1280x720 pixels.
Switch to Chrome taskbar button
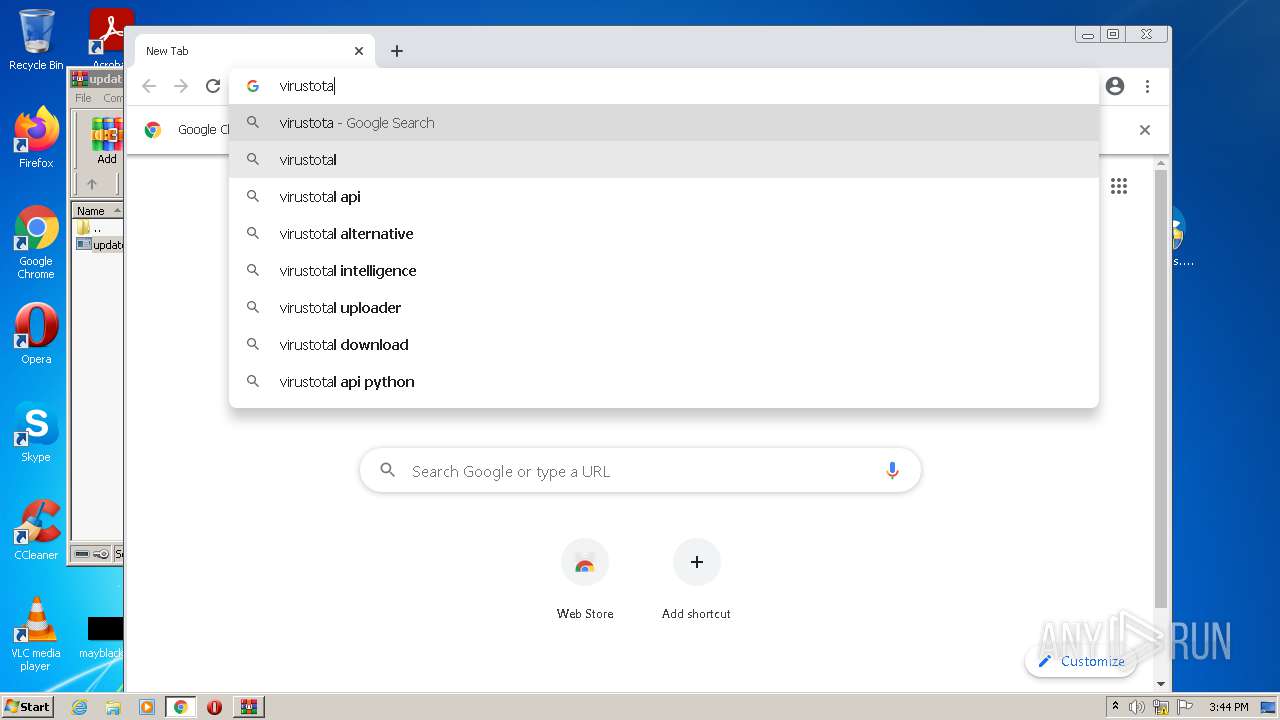pyautogui.click(x=180, y=707)
